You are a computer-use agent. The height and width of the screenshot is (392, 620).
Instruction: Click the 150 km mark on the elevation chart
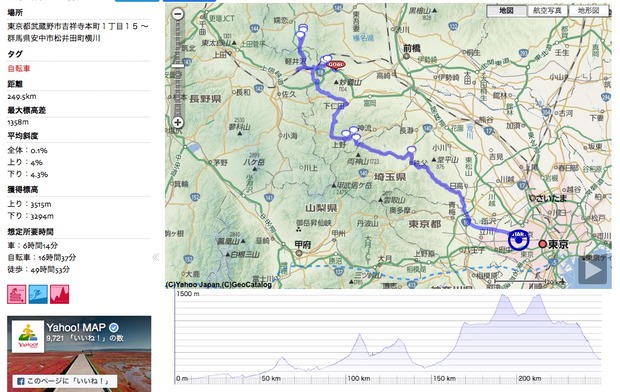(x=444, y=379)
